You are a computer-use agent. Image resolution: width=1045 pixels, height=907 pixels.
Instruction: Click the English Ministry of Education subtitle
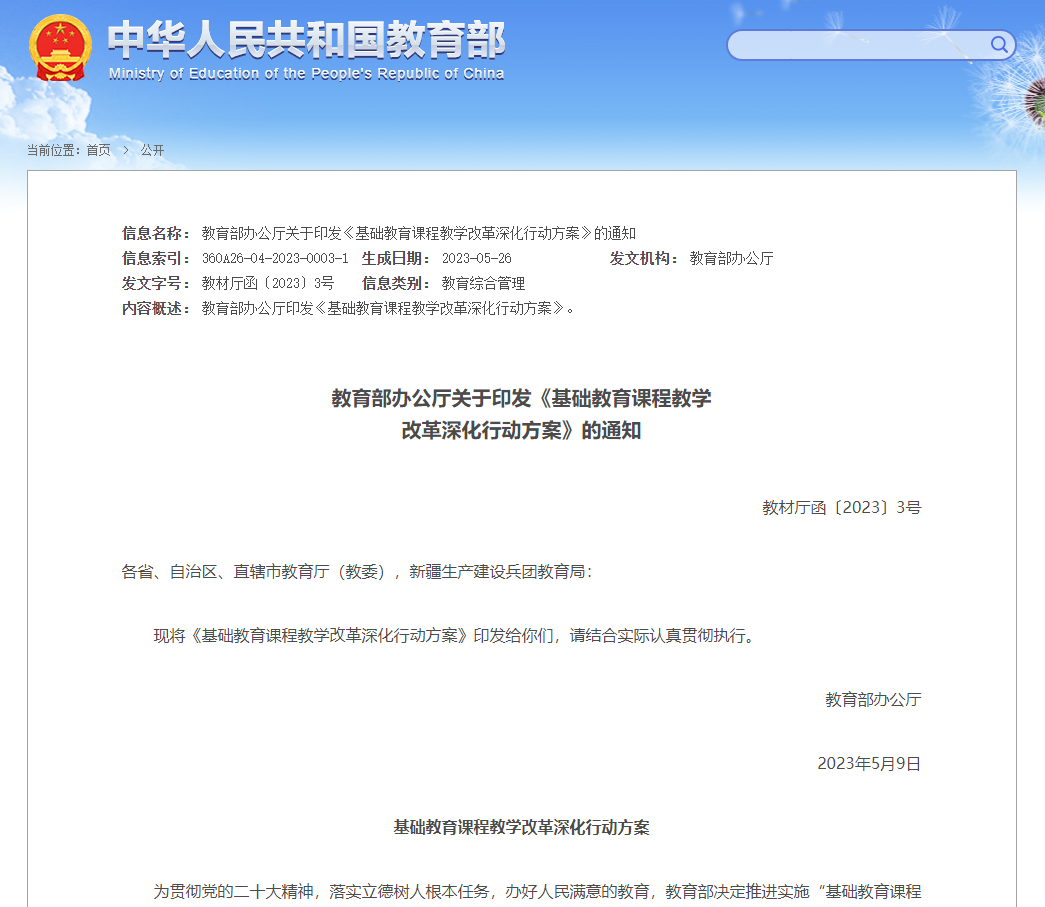[x=306, y=74]
